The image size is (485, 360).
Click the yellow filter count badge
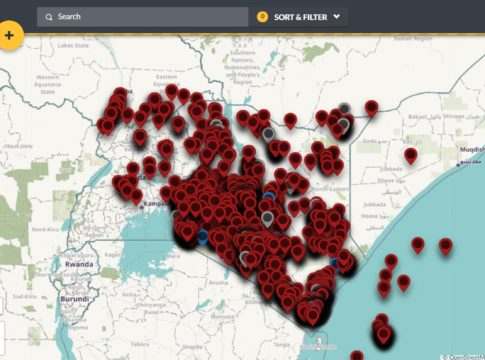tap(262, 16)
